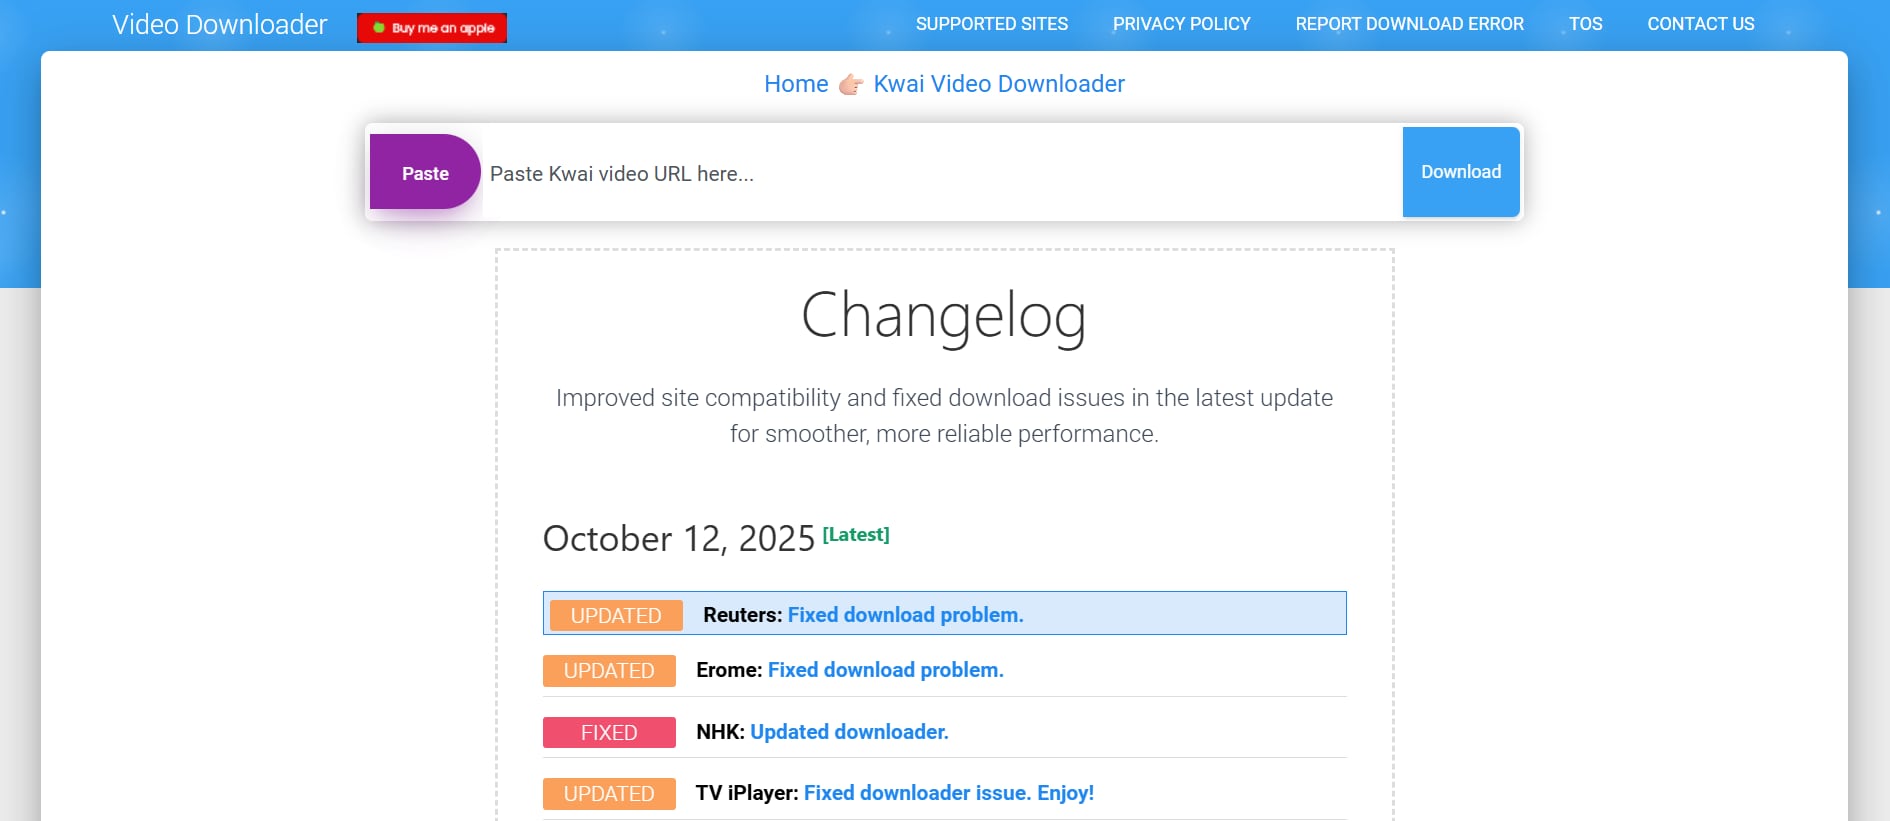
Task: Open NHK Updated downloader link
Action: (849, 732)
